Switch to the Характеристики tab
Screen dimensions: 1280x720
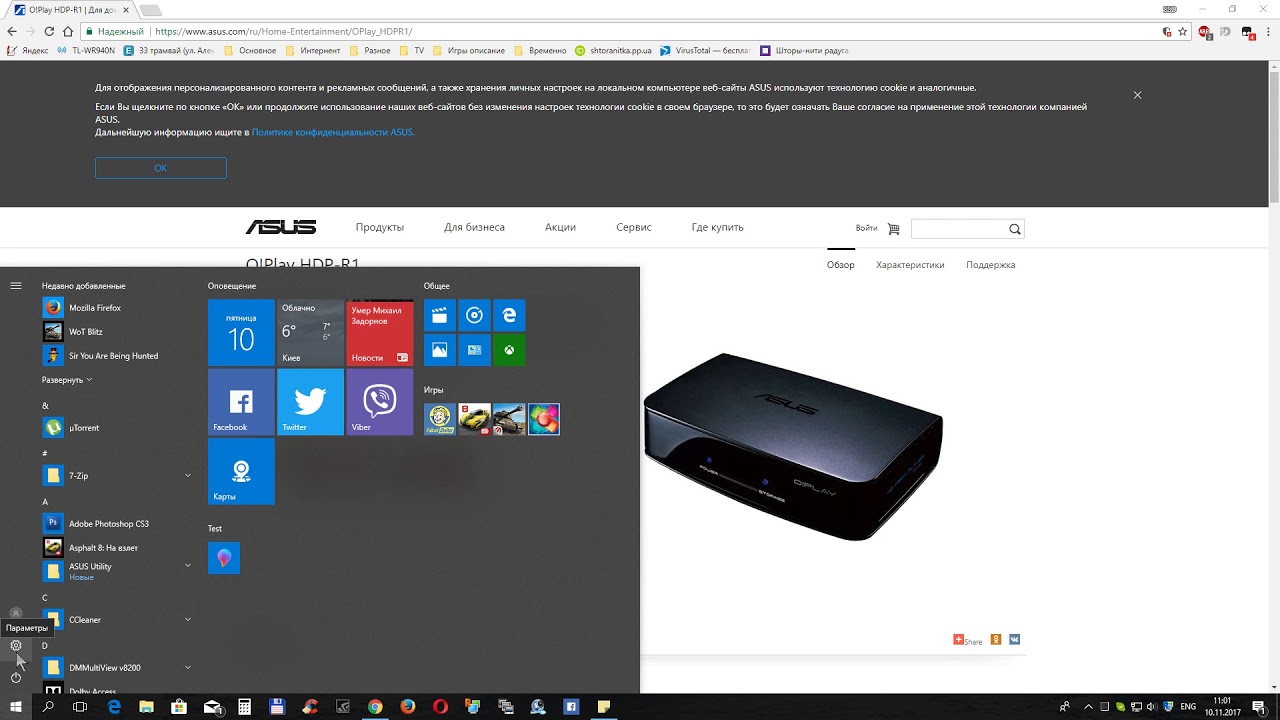[910, 265]
